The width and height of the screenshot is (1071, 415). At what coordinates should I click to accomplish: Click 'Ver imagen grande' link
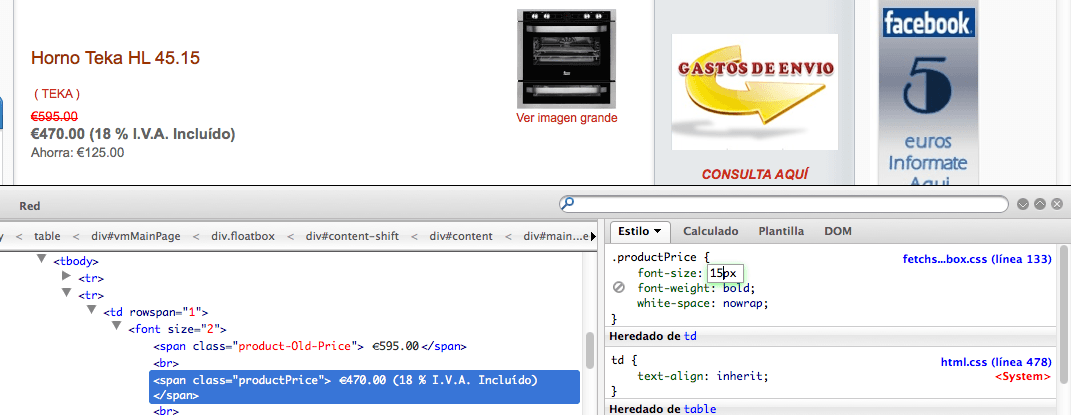[x=566, y=118]
